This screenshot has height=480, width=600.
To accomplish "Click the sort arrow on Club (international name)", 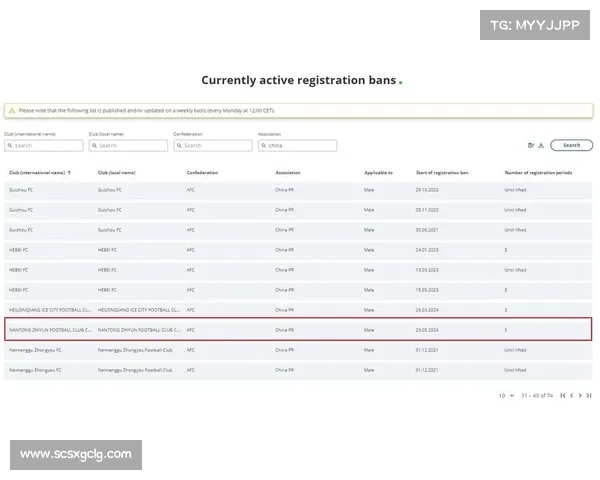I will 69,173.
